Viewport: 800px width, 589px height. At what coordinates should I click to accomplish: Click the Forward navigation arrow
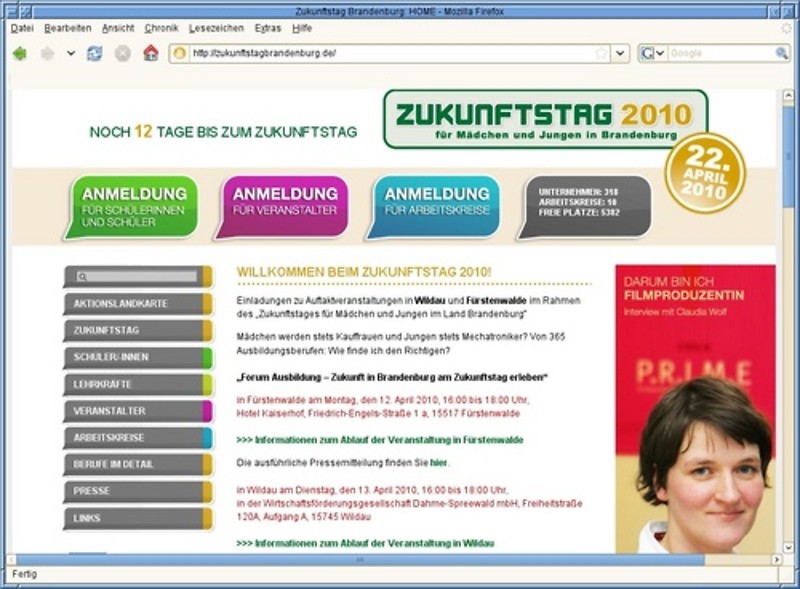(x=47, y=54)
